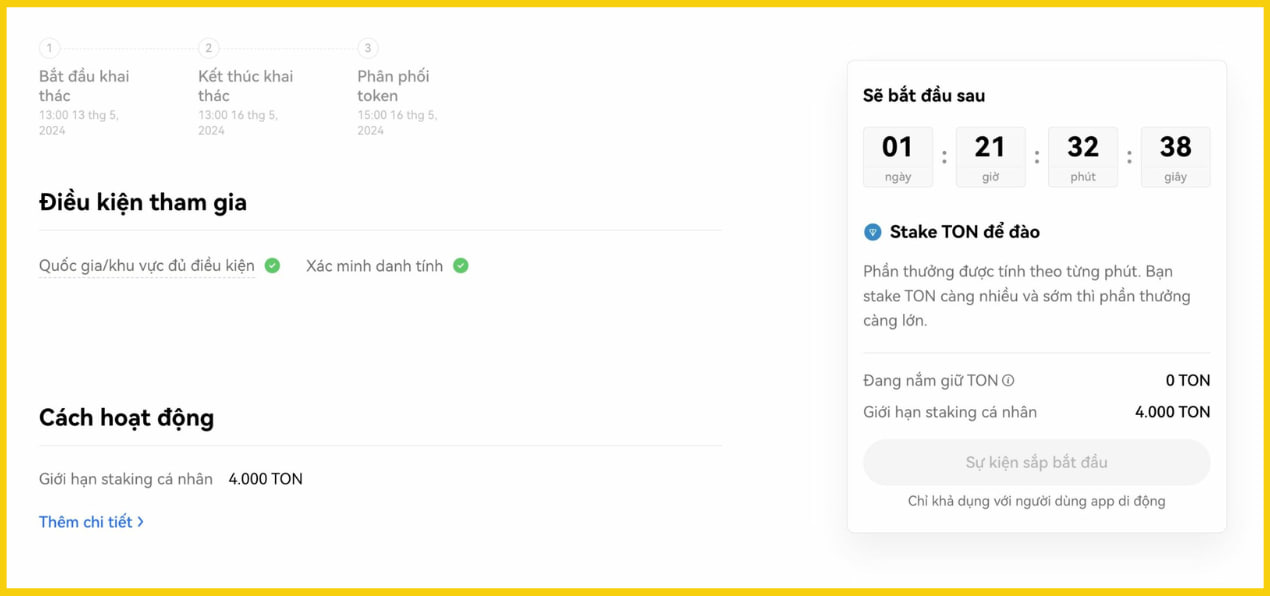Open info tooltip beside Đang nắm giữ TON

point(1008,380)
